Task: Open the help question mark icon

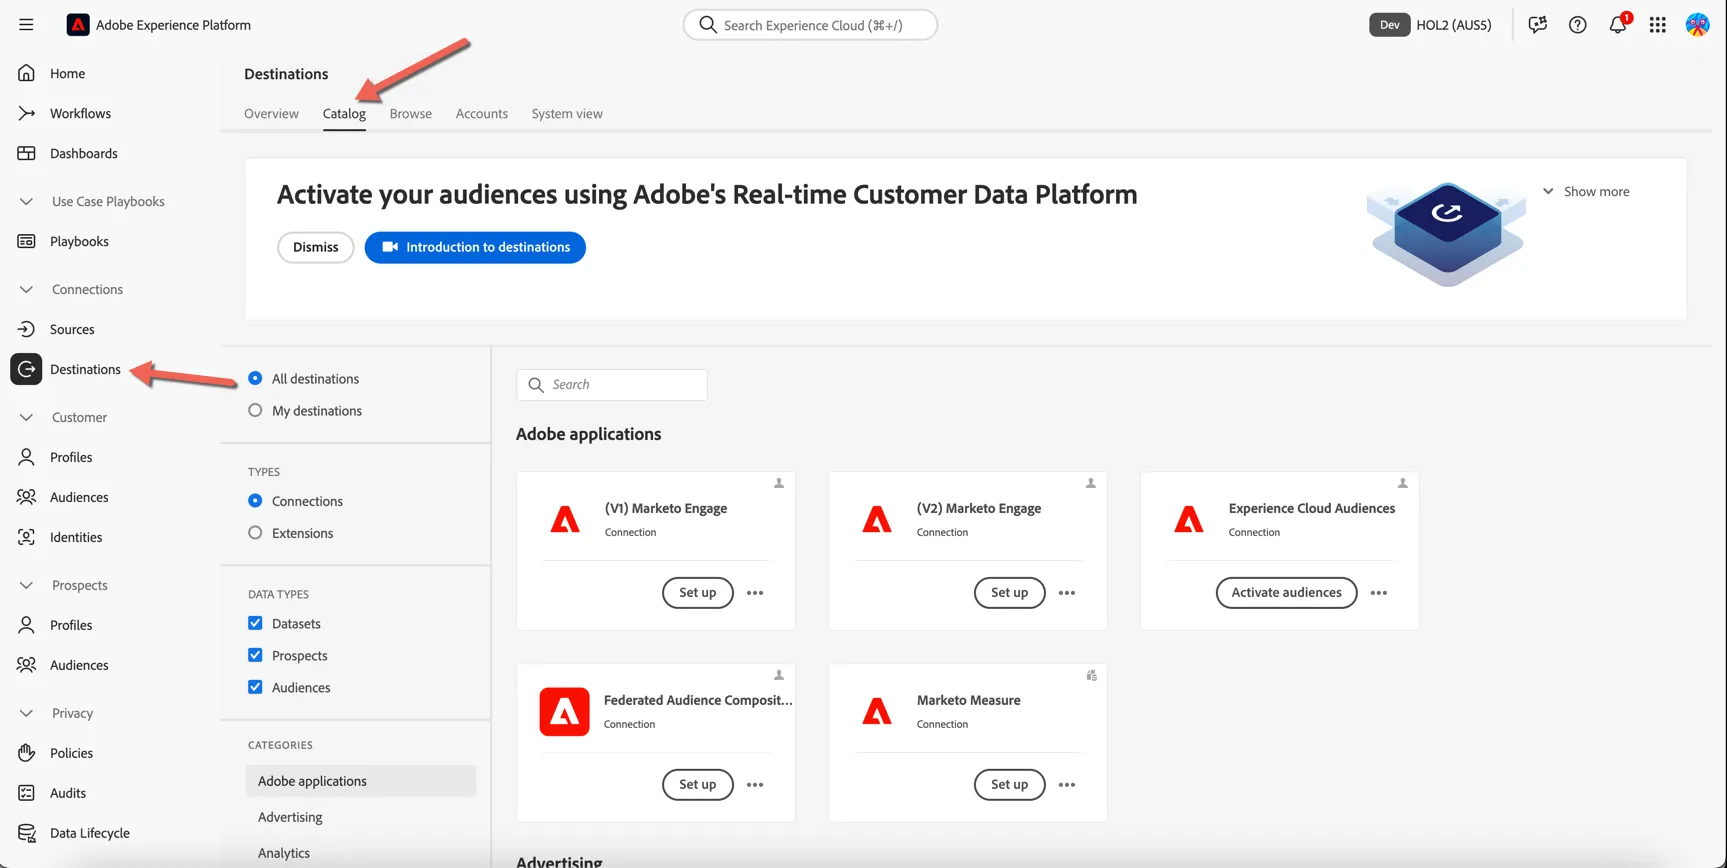Action: (x=1577, y=25)
